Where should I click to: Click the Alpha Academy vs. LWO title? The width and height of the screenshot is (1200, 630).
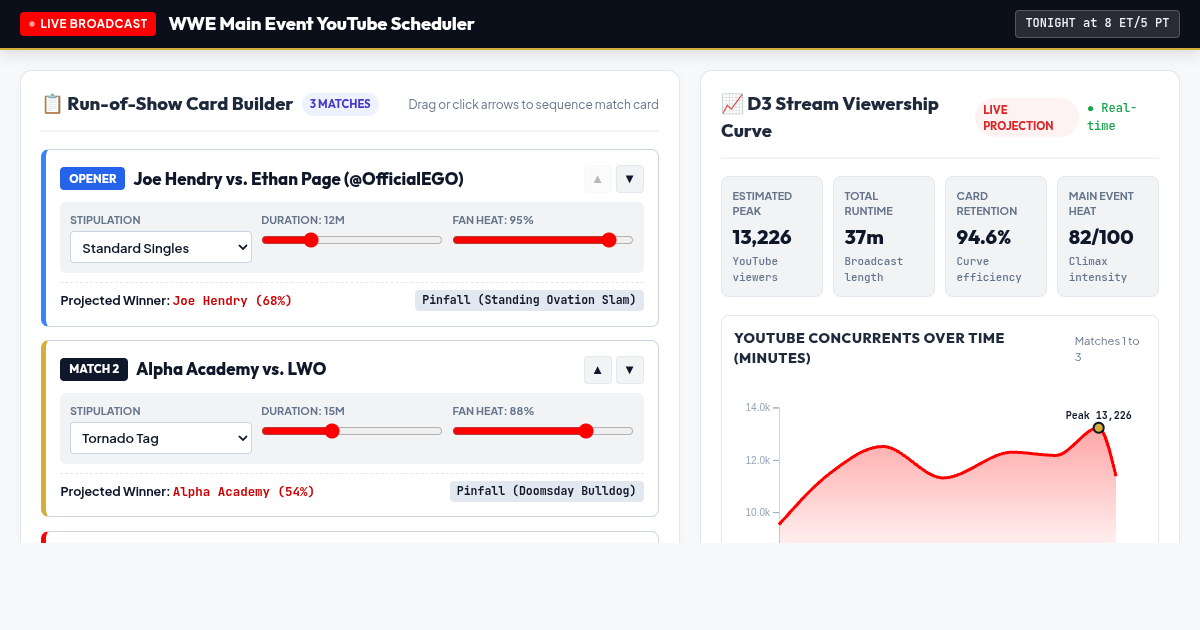(x=231, y=370)
